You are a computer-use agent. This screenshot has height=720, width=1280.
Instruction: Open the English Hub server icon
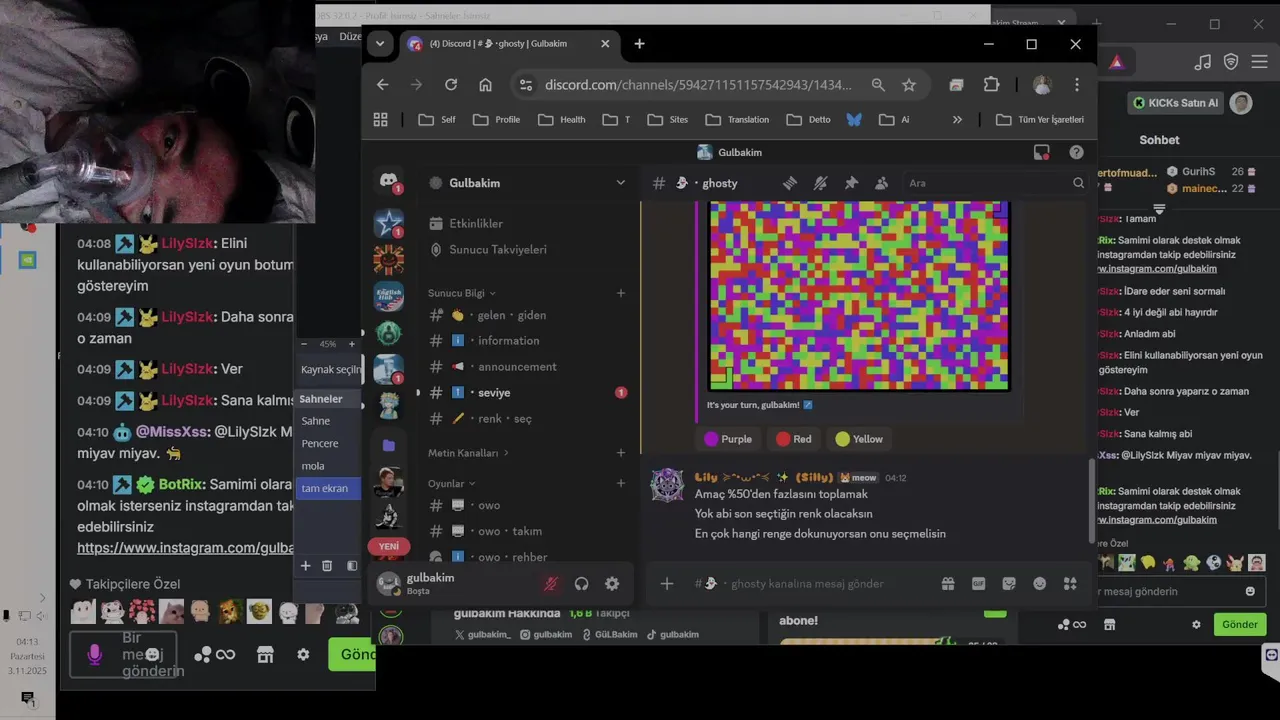click(389, 296)
